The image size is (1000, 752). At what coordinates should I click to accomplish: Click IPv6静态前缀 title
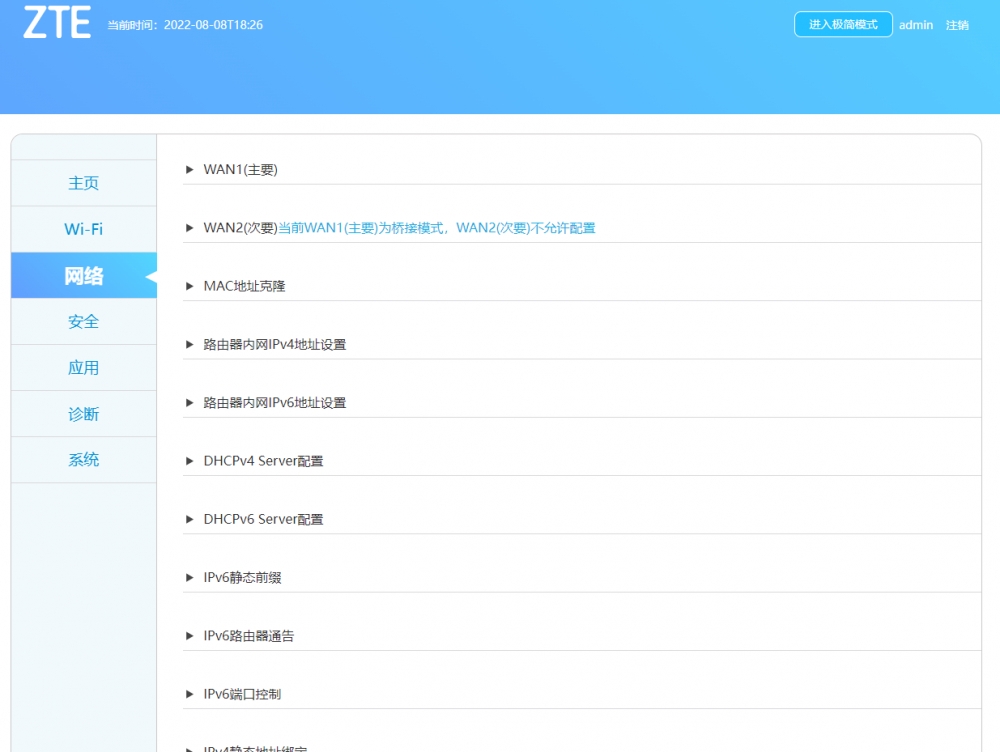coord(242,578)
